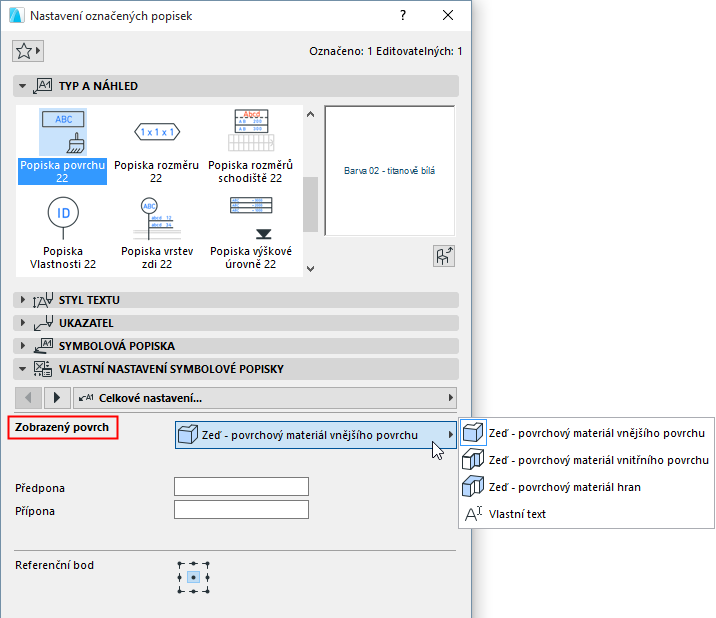Click the Referenční bod label
The image size is (716, 618).
tap(54, 565)
